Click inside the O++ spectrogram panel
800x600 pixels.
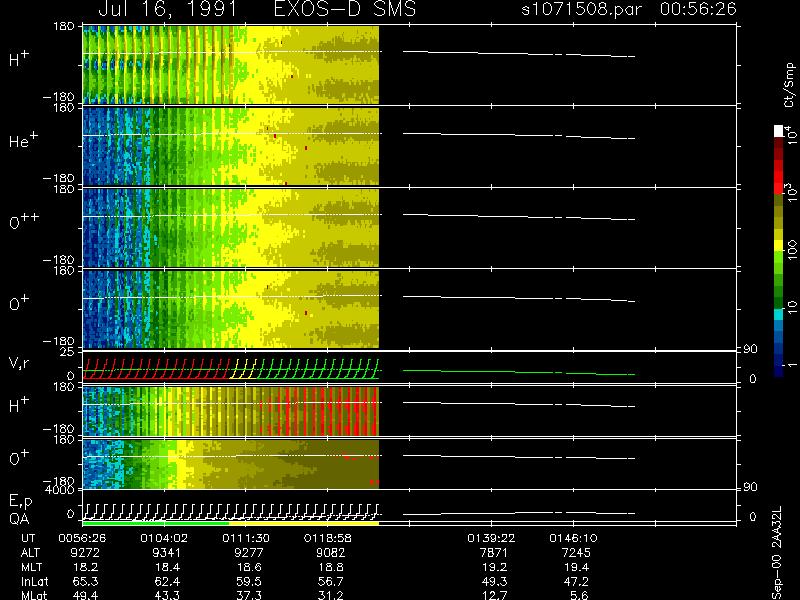click(231, 228)
